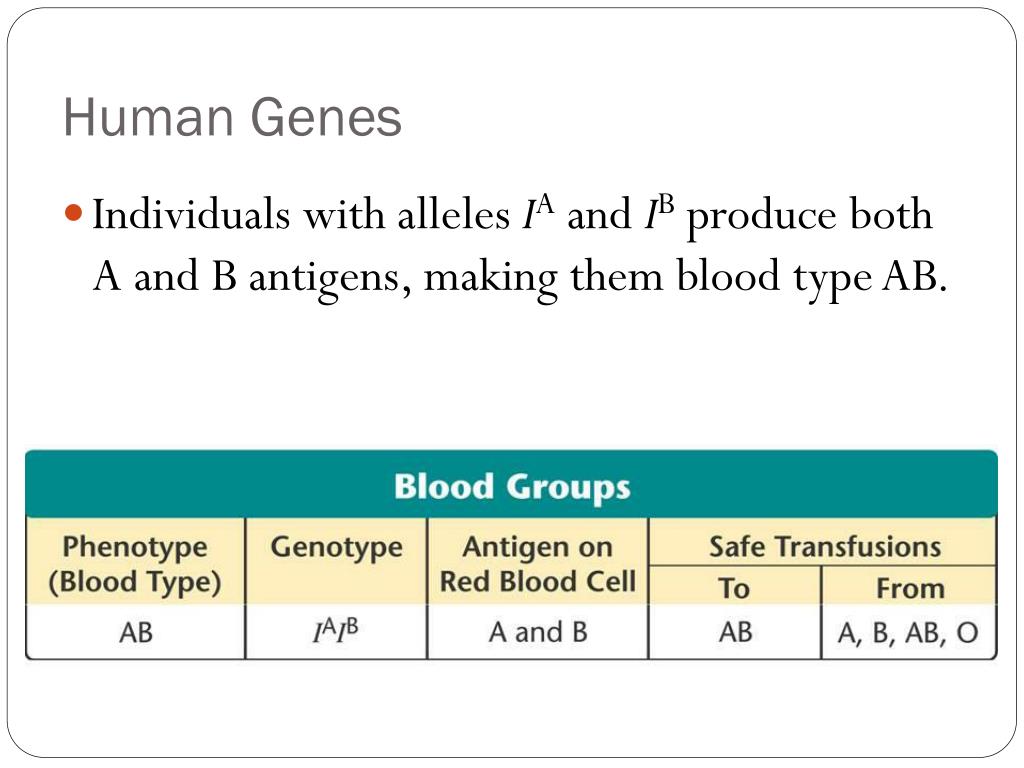Click the Phenotype (Blood Type) column header
The width and height of the screenshot is (1024, 768).
pos(135,564)
